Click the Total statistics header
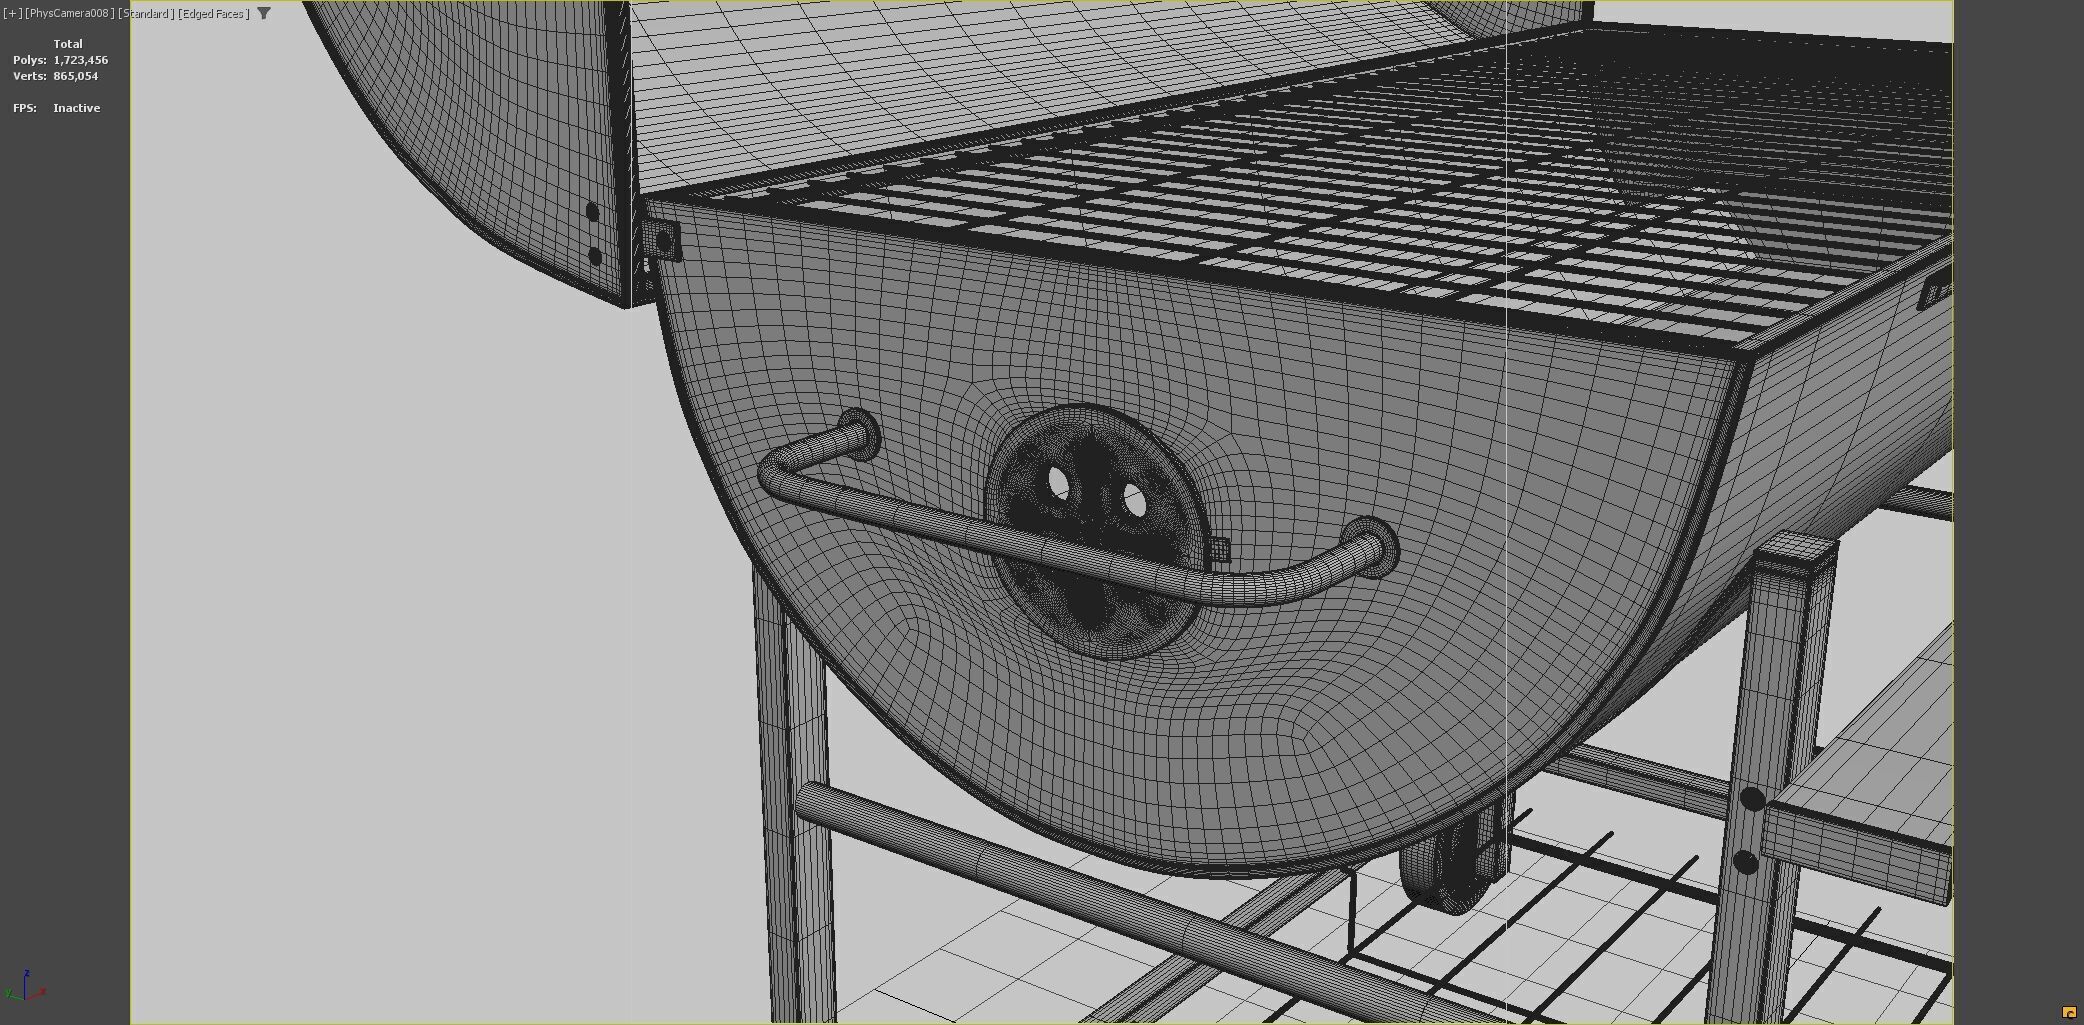Viewport: 2084px width, 1025px height. click(68, 44)
